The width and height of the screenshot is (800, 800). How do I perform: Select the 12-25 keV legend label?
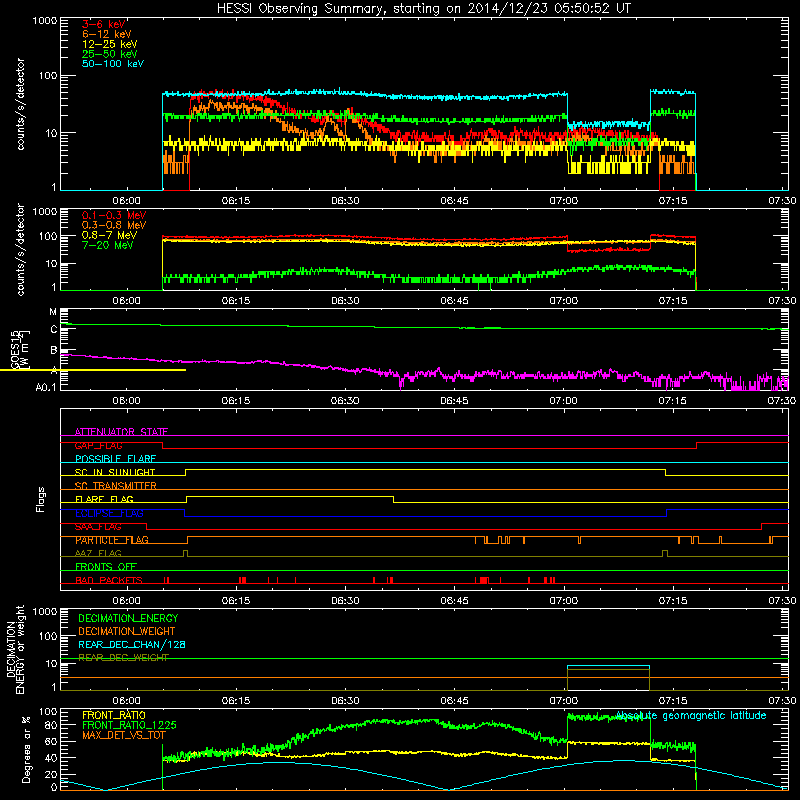110,44
